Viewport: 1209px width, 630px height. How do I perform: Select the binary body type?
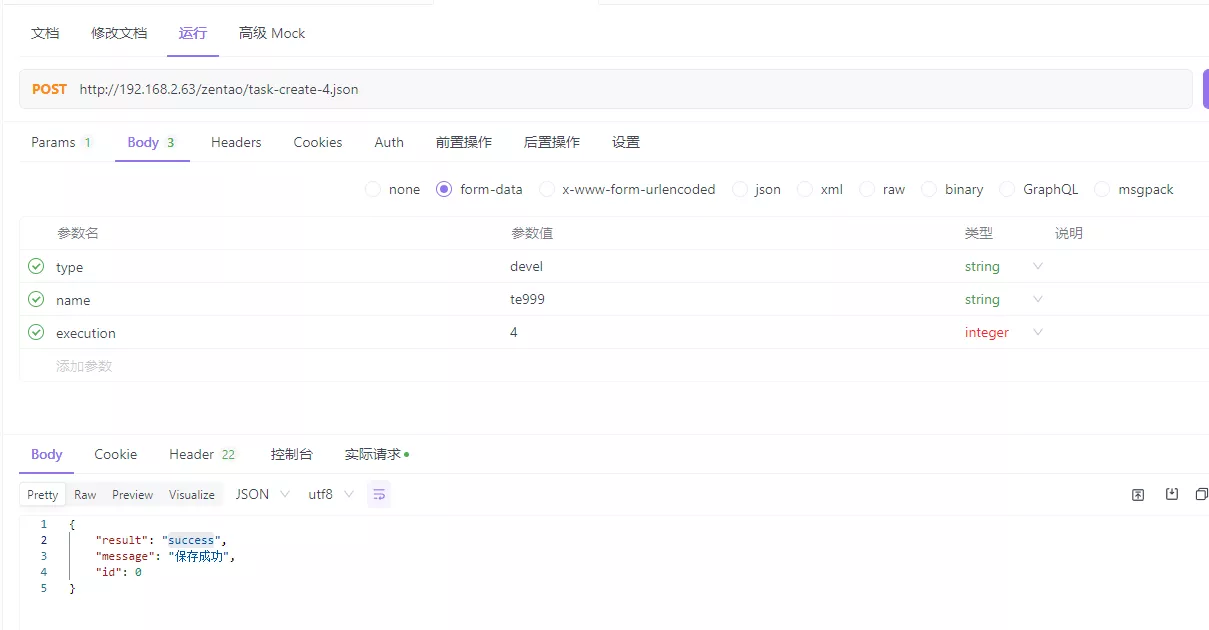coord(929,189)
